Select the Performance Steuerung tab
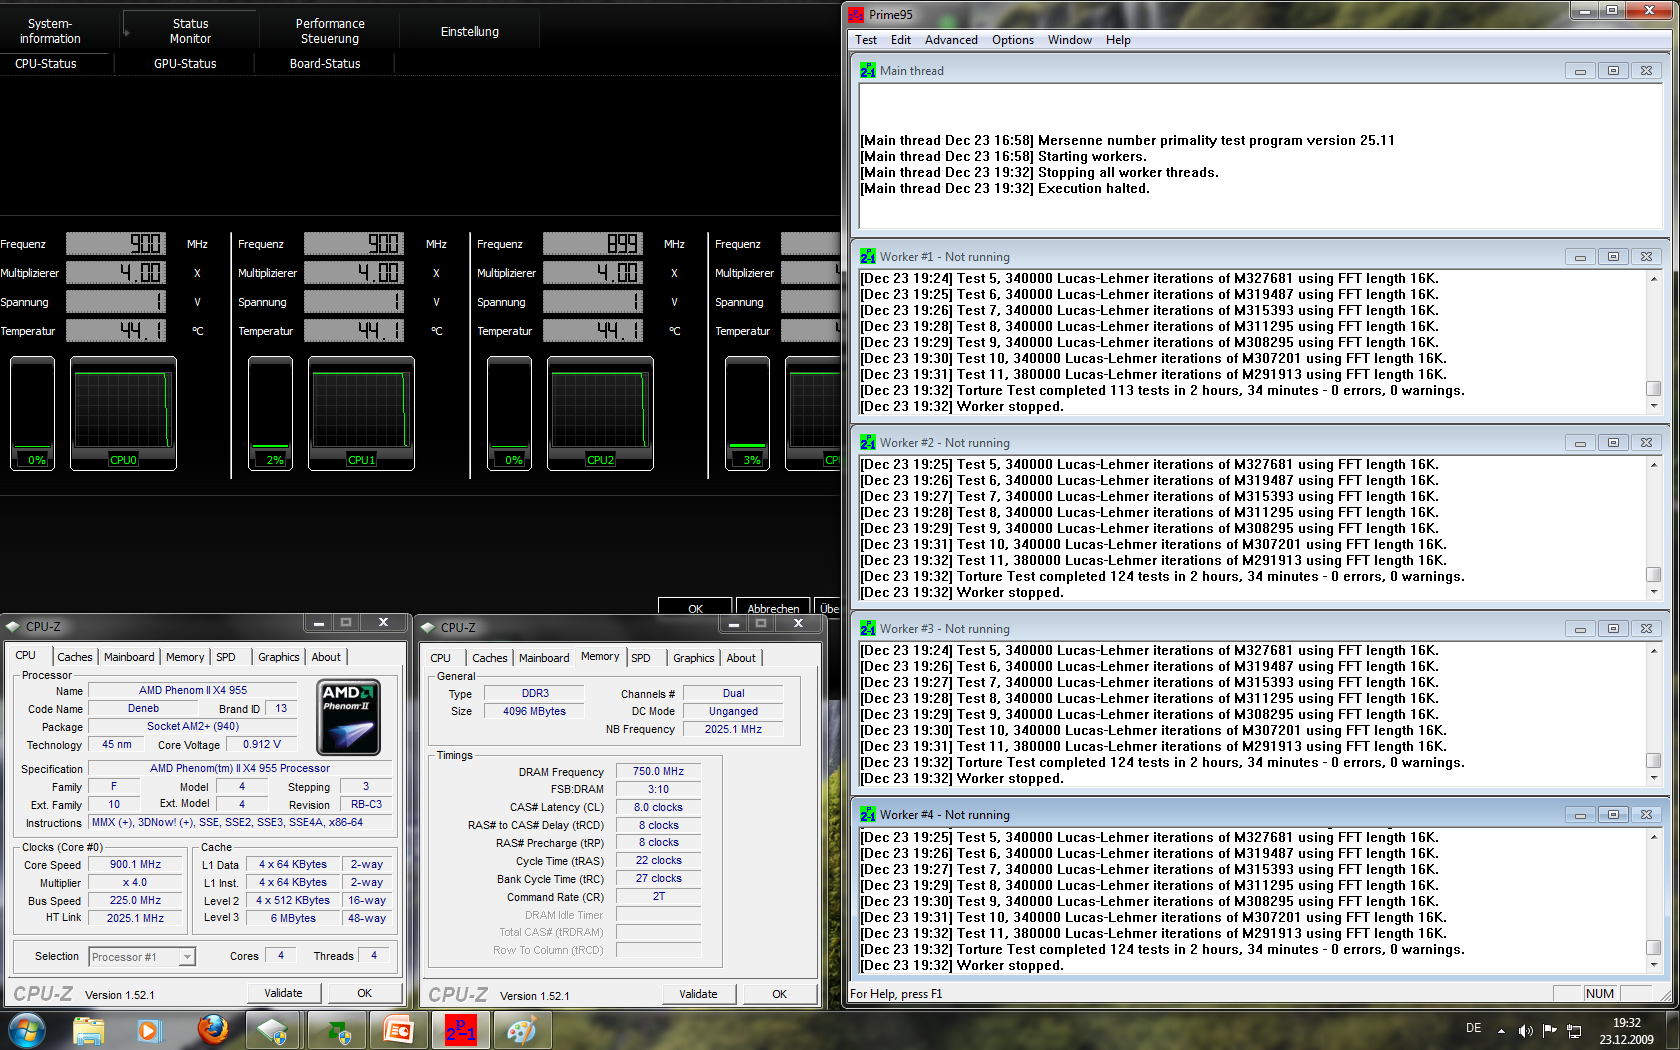Viewport: 1680px width, 1050px height. pyautogui.click(x=330, y=31)
